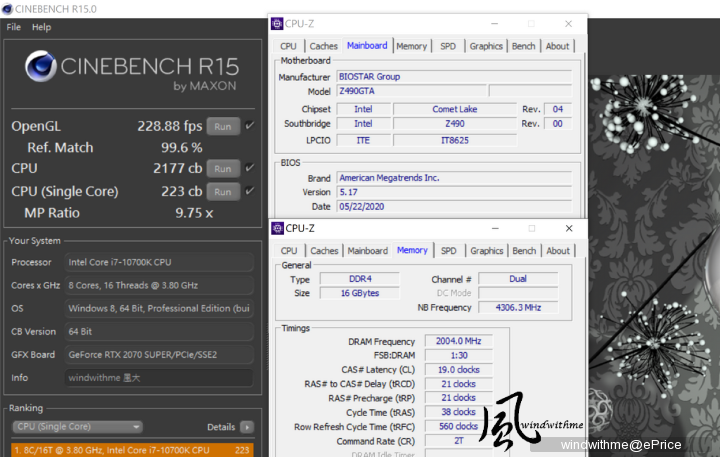
Task: Close the lower CPU-Z window
Action: tap(569, 228)
